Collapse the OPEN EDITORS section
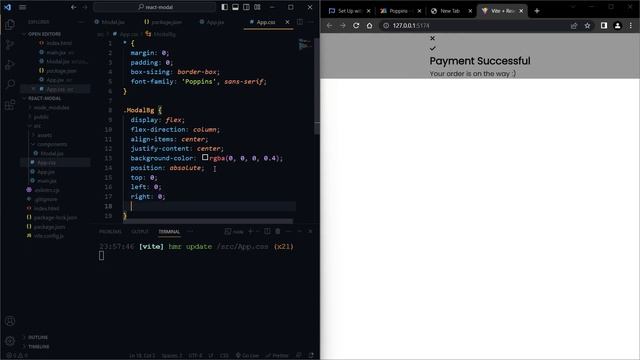This screenshot has width=640, height=360. click(x=44, y=34)
